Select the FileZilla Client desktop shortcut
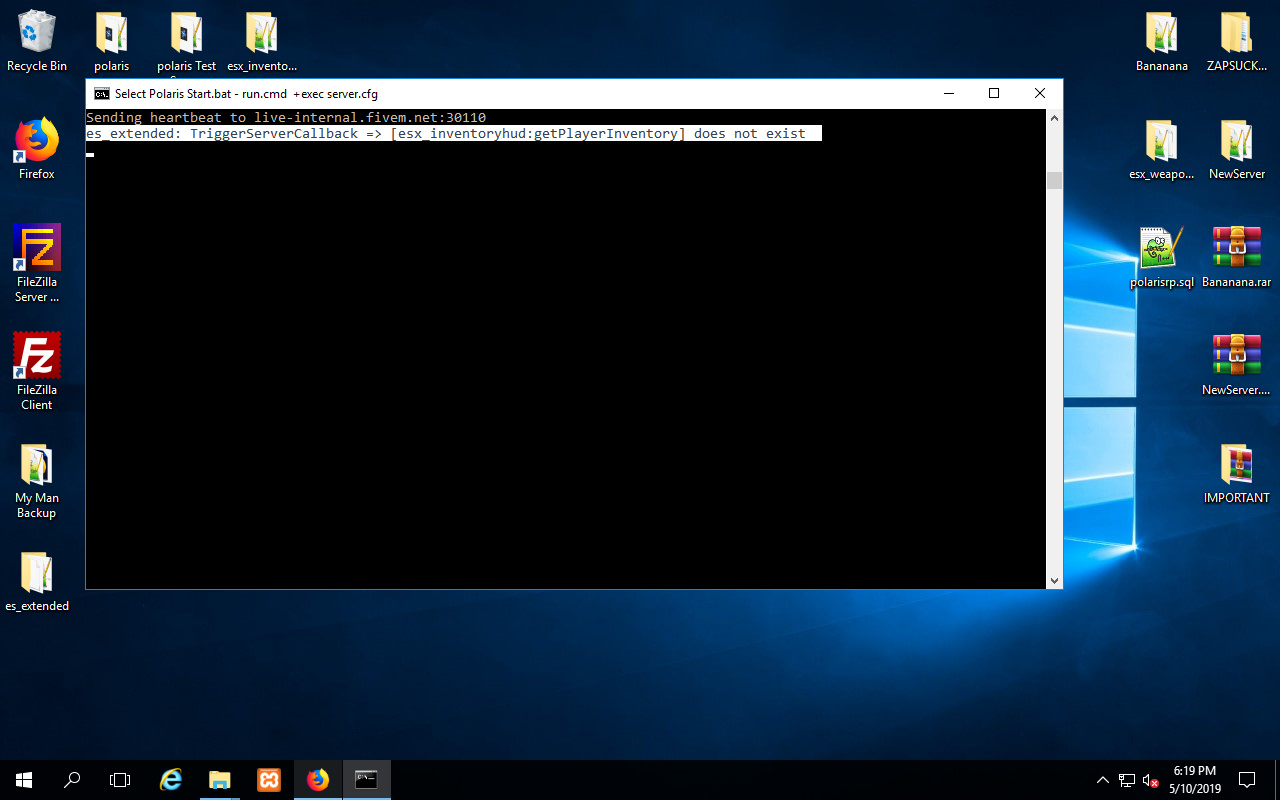This screenshot has height=800, width=1280. (37, 371)
